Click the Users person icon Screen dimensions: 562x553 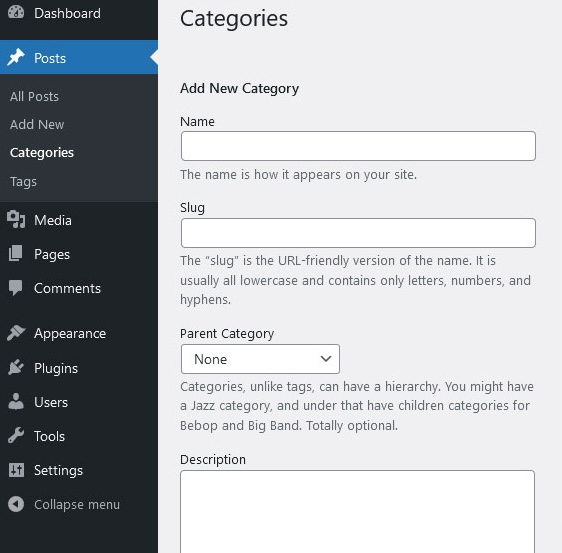point(16,401)
